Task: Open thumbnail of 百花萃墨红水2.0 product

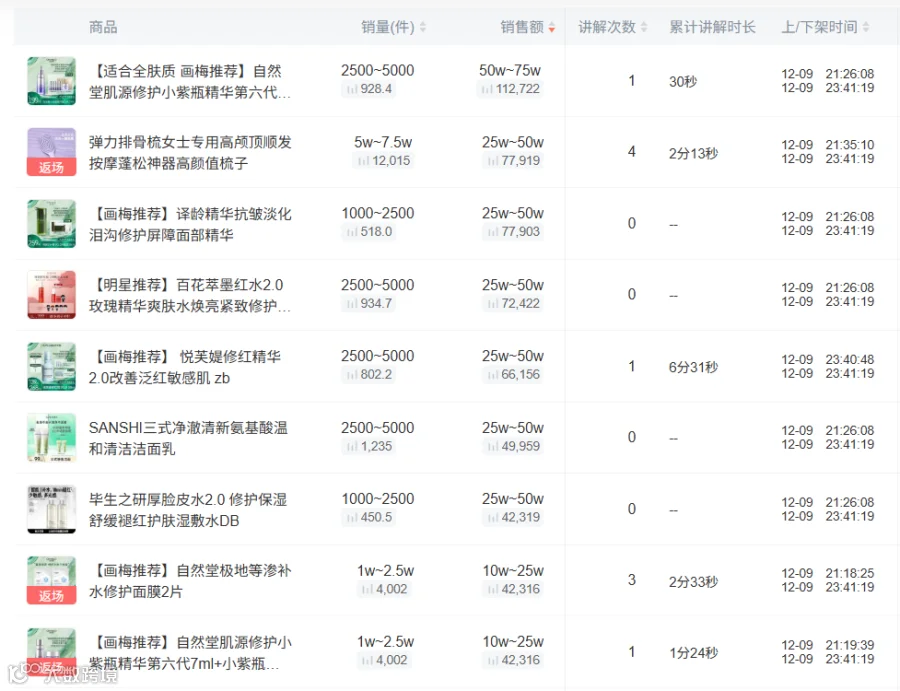Action: click(52, 295)
